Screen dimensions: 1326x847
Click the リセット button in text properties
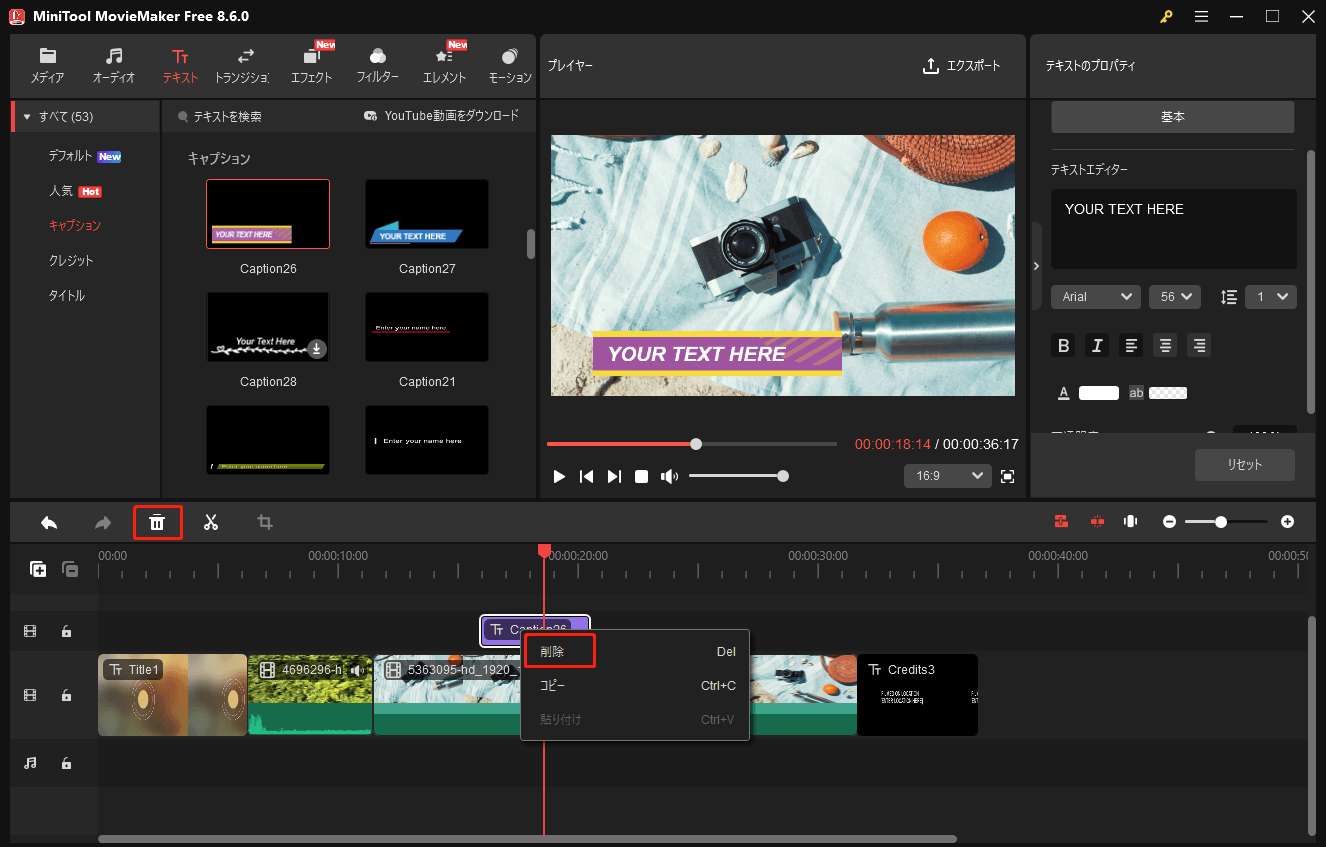coord(1244,464)
